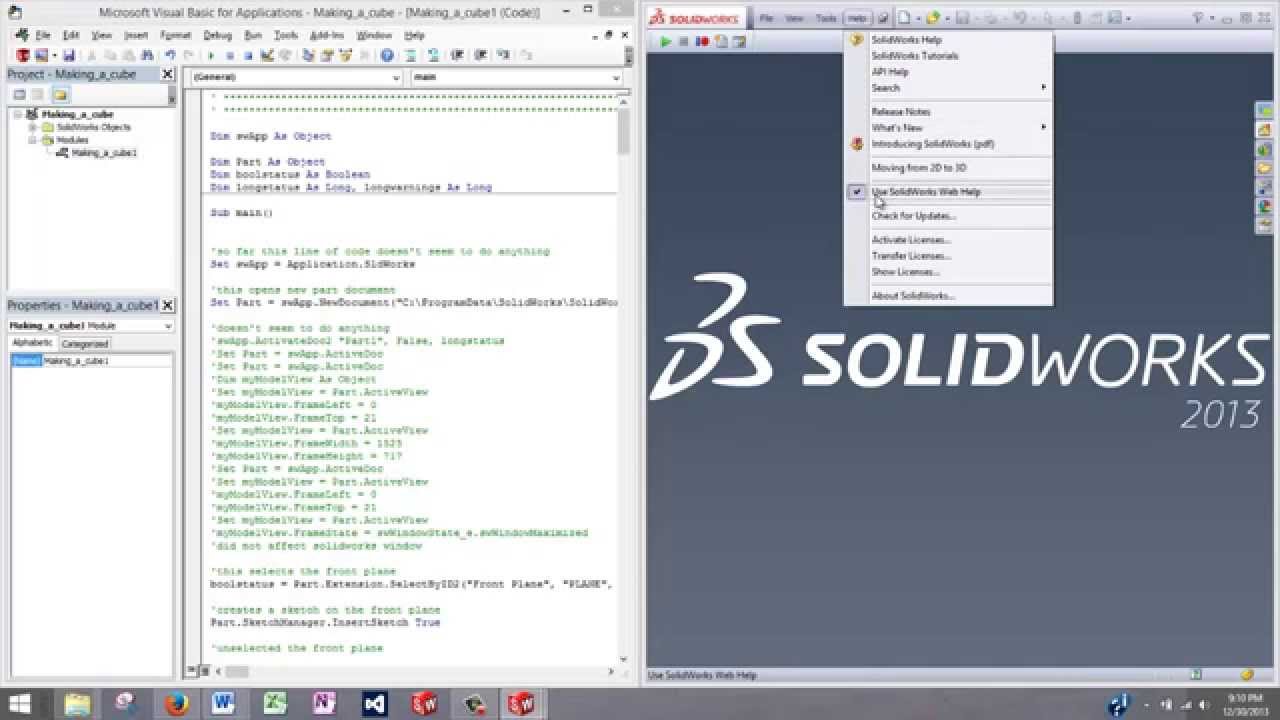
Task: Click View Code icon in Project panel
Action: click(x=19, y=94)
